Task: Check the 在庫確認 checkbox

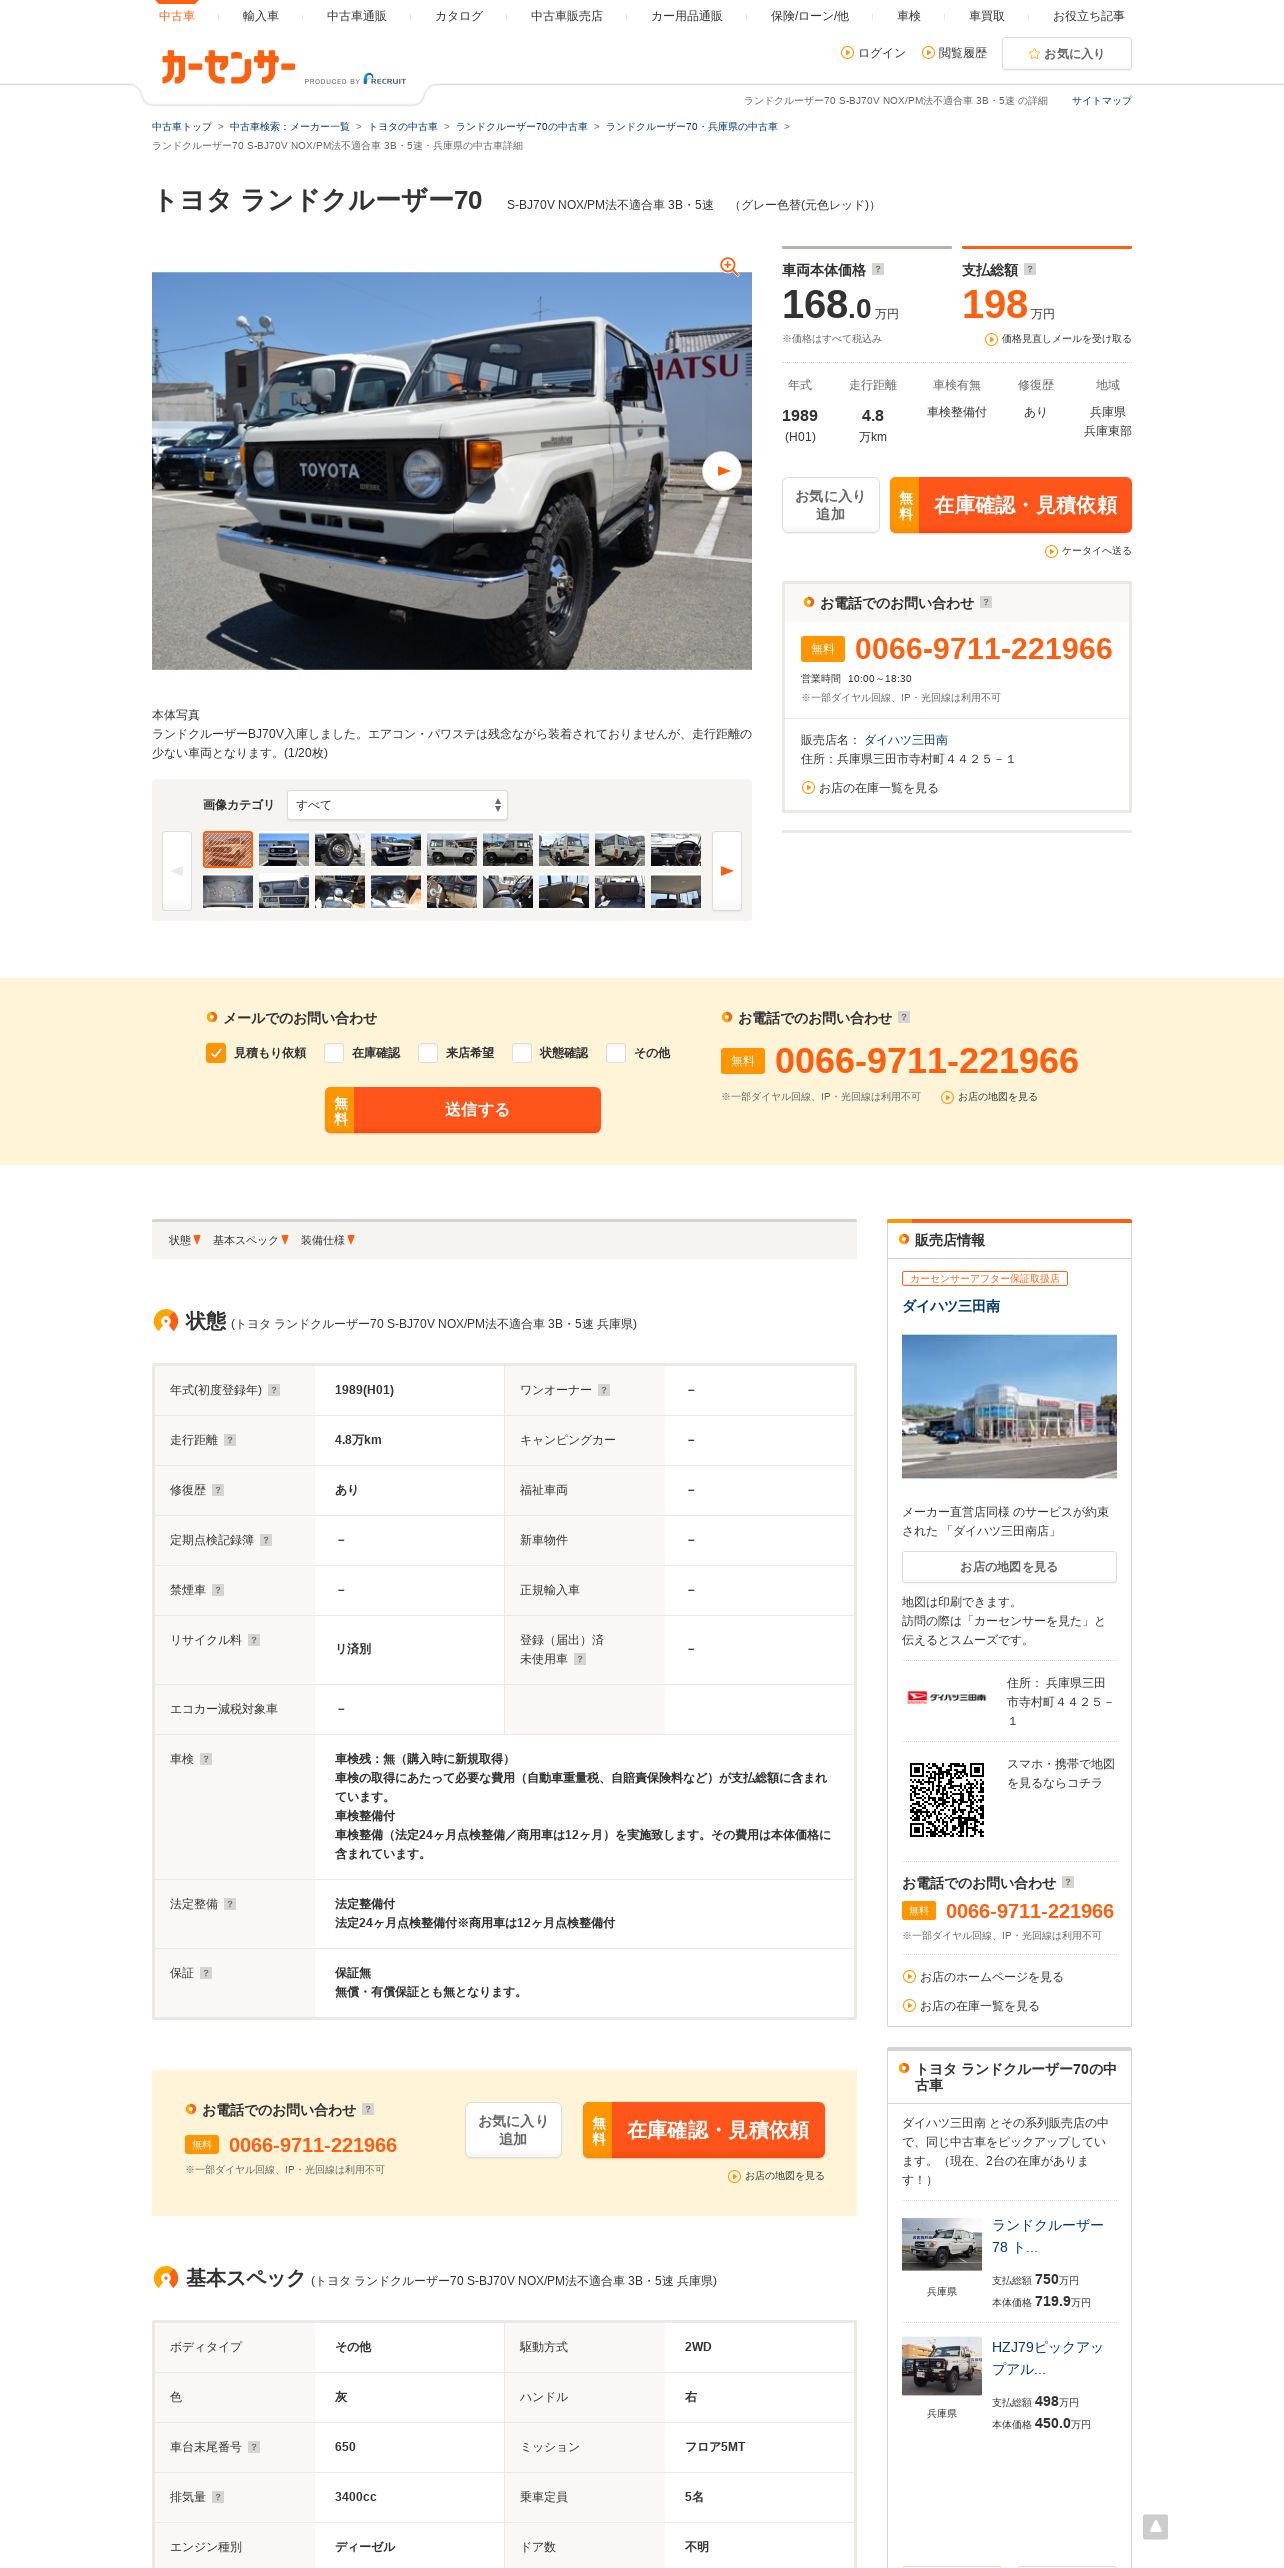Action: coord(334,1053)
